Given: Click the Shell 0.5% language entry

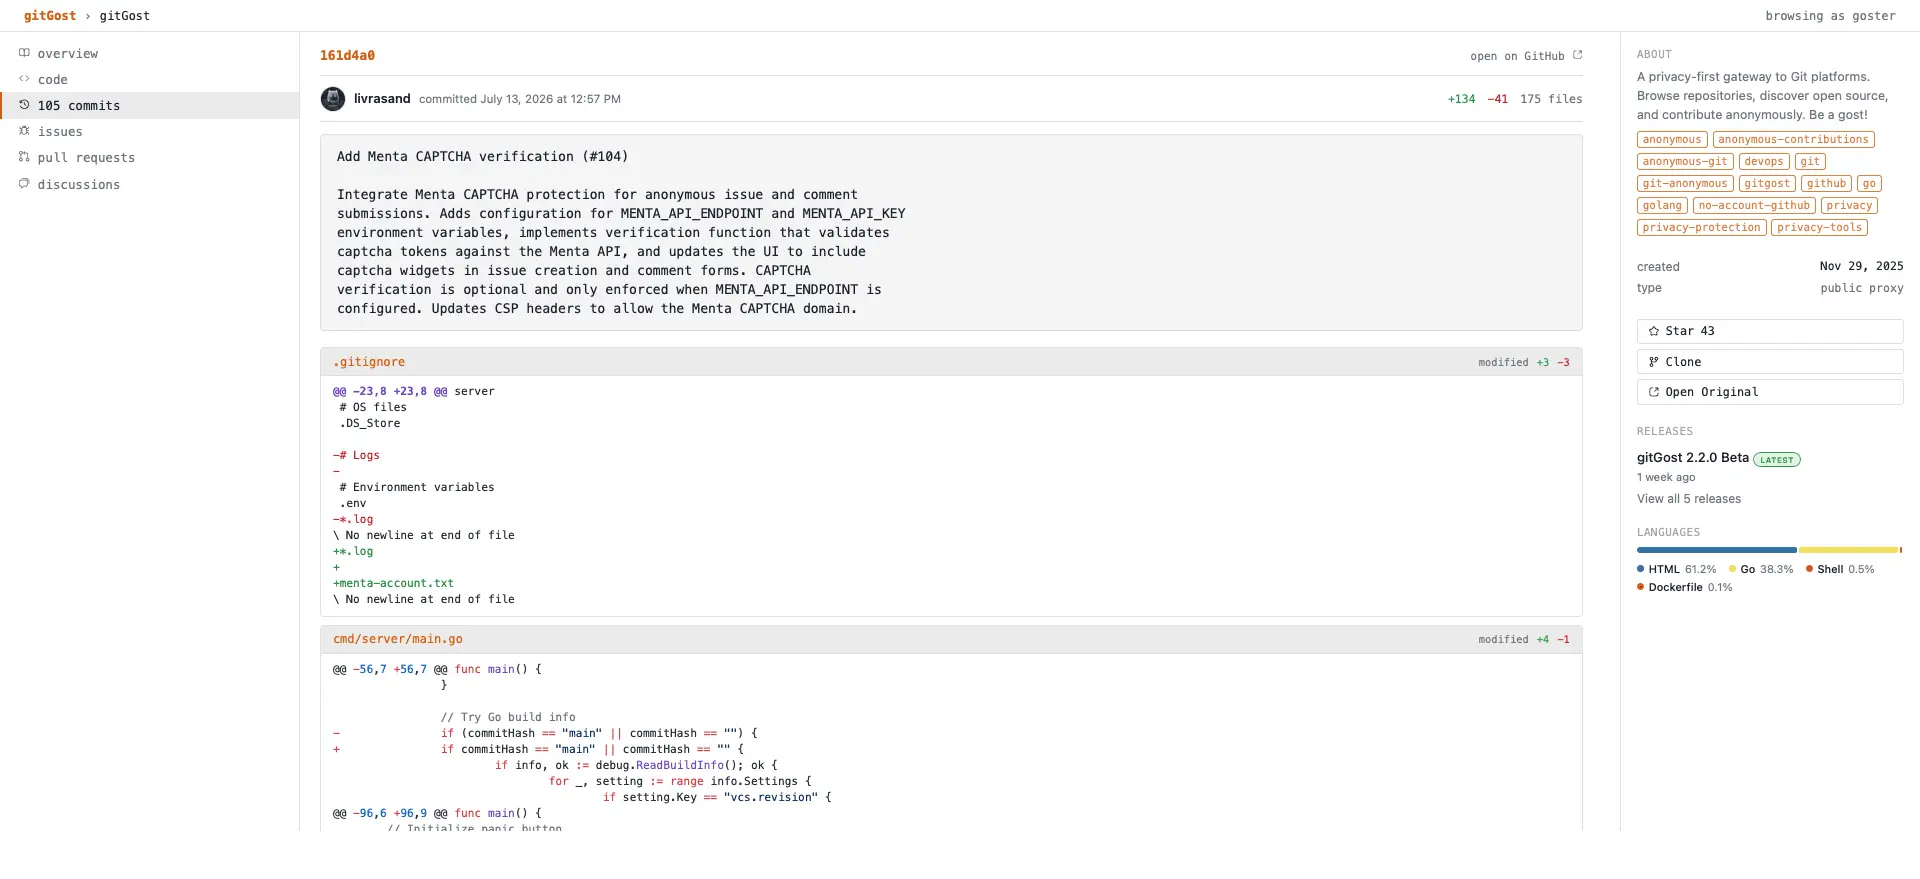Looking at the screenshot, I should click(1840, 570).
